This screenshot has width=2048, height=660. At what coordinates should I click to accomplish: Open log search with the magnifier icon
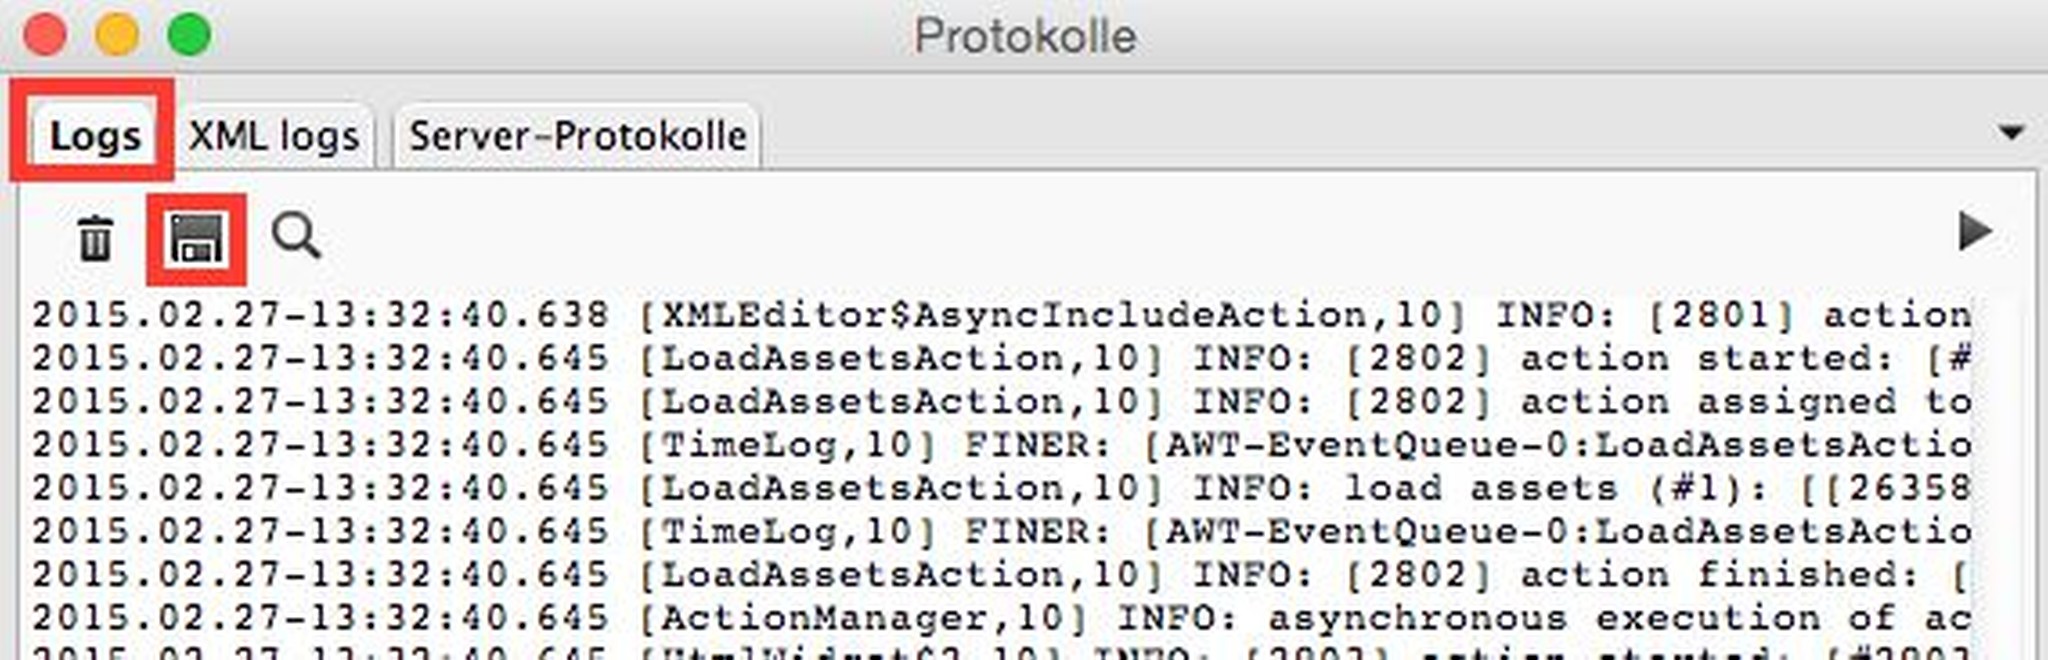(296, 238)
